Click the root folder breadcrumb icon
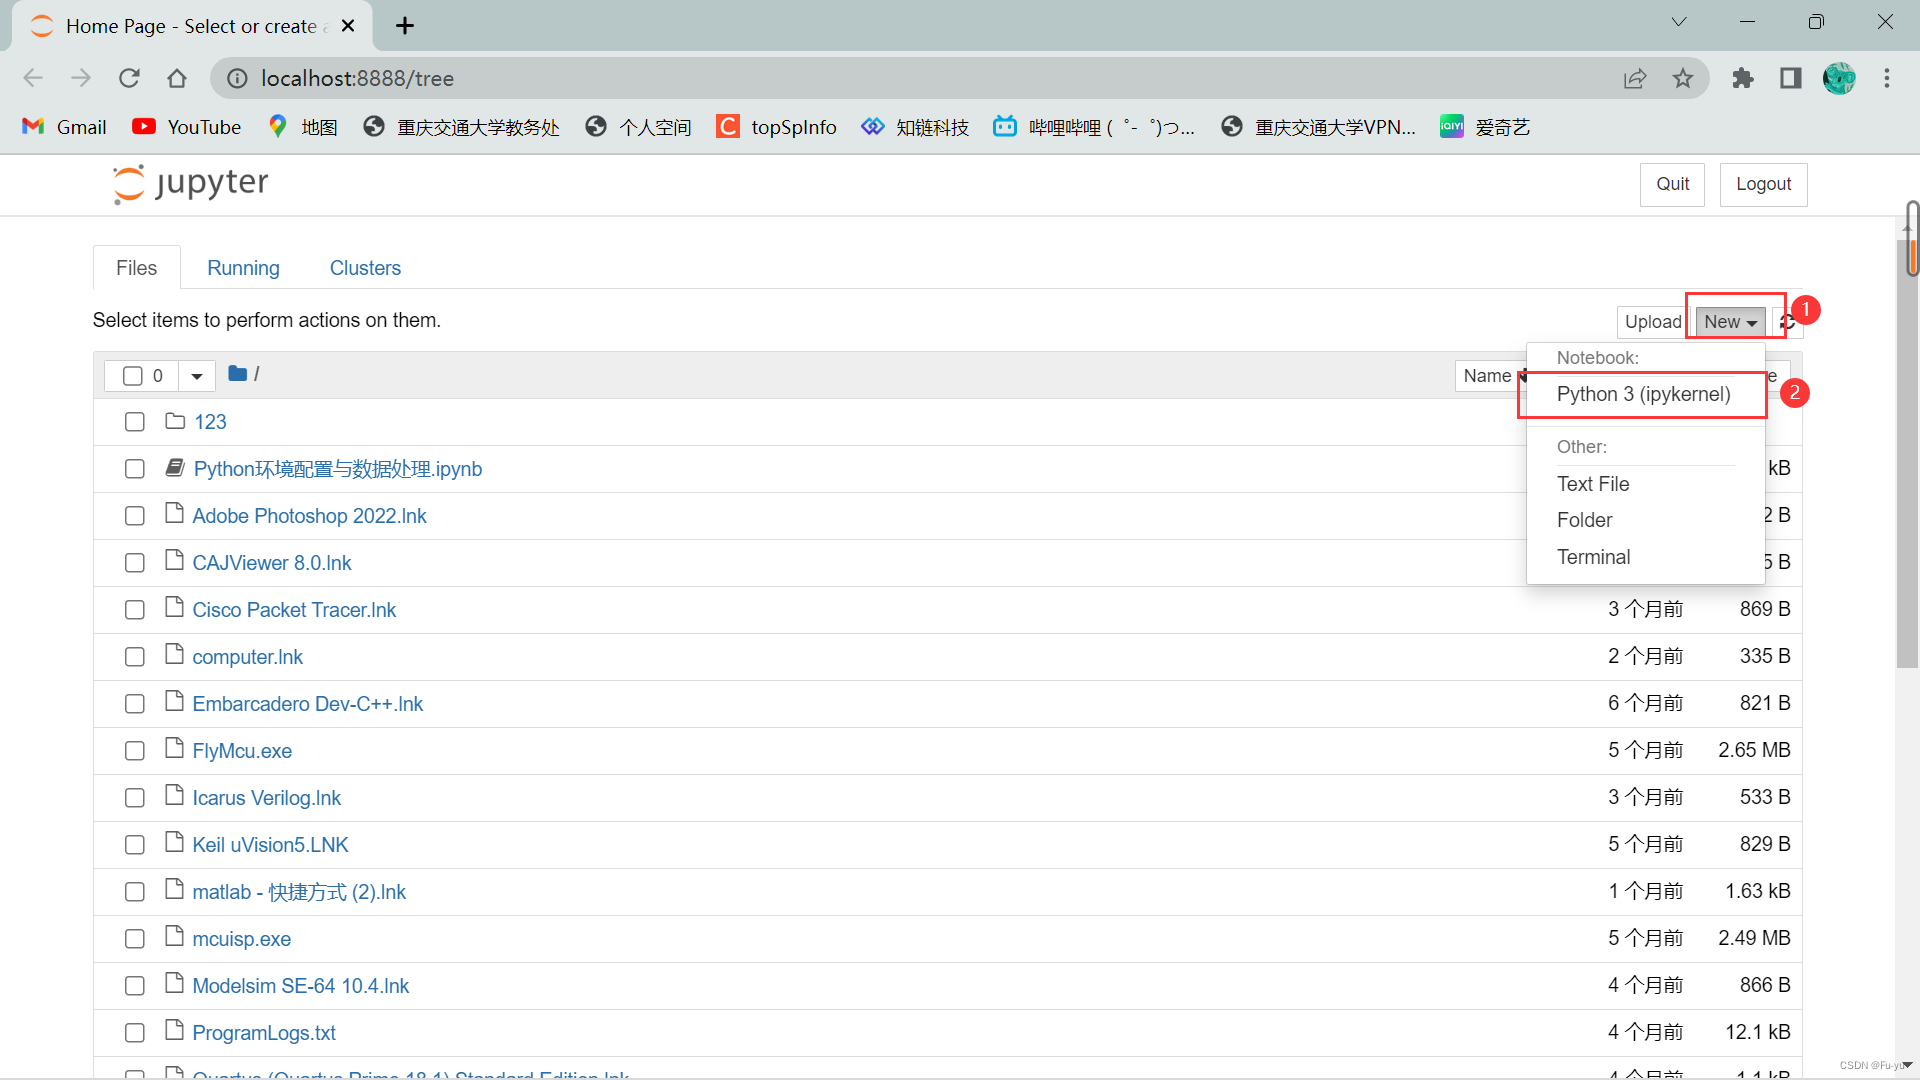 [237, 374]
